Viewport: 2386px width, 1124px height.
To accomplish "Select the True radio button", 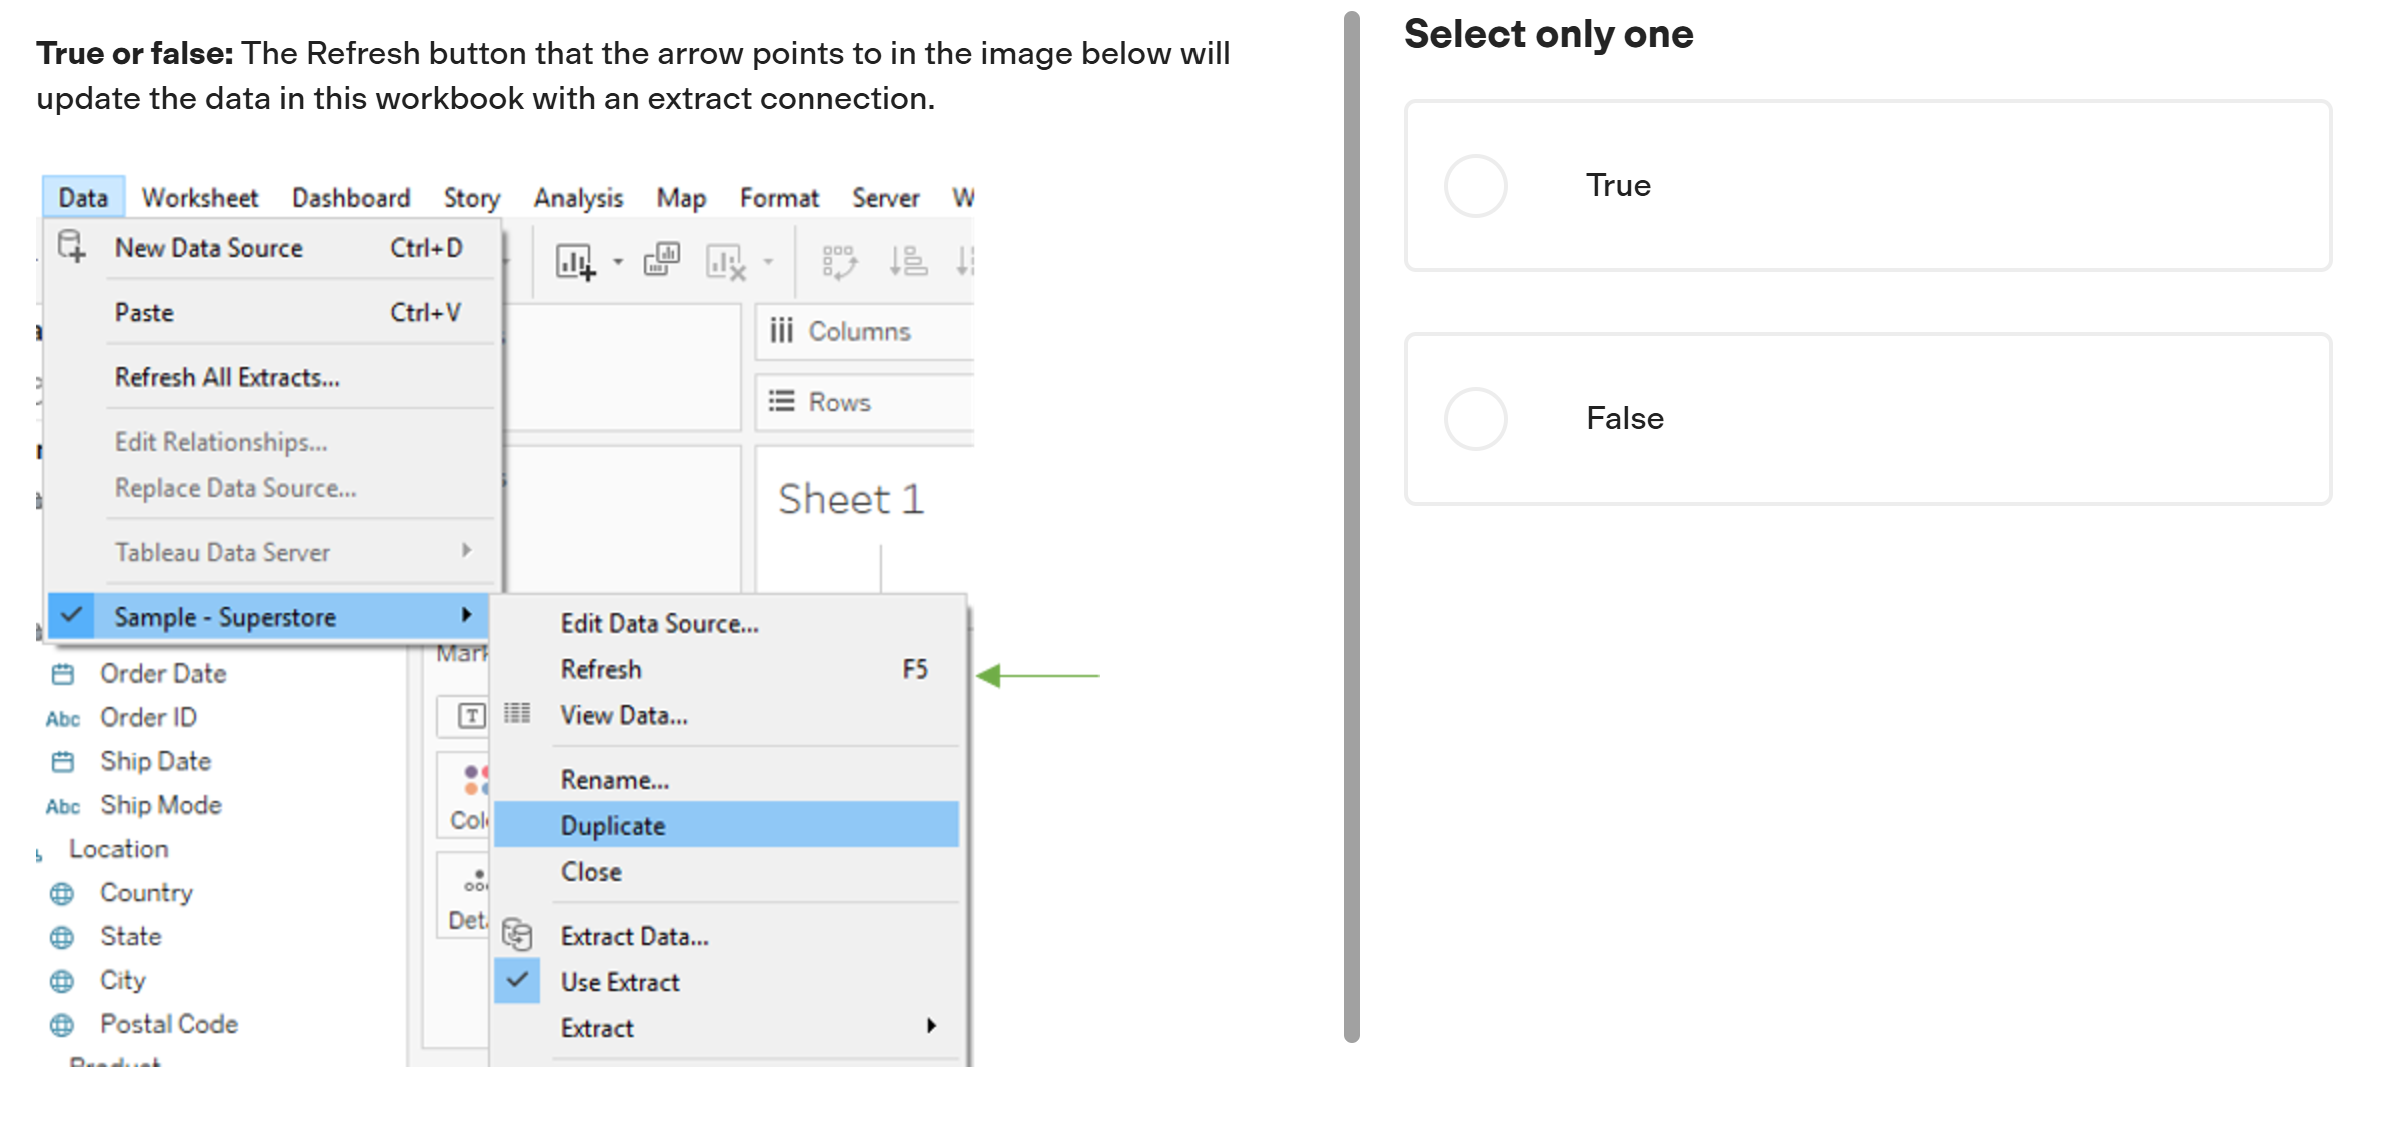I will point(1475,186).
